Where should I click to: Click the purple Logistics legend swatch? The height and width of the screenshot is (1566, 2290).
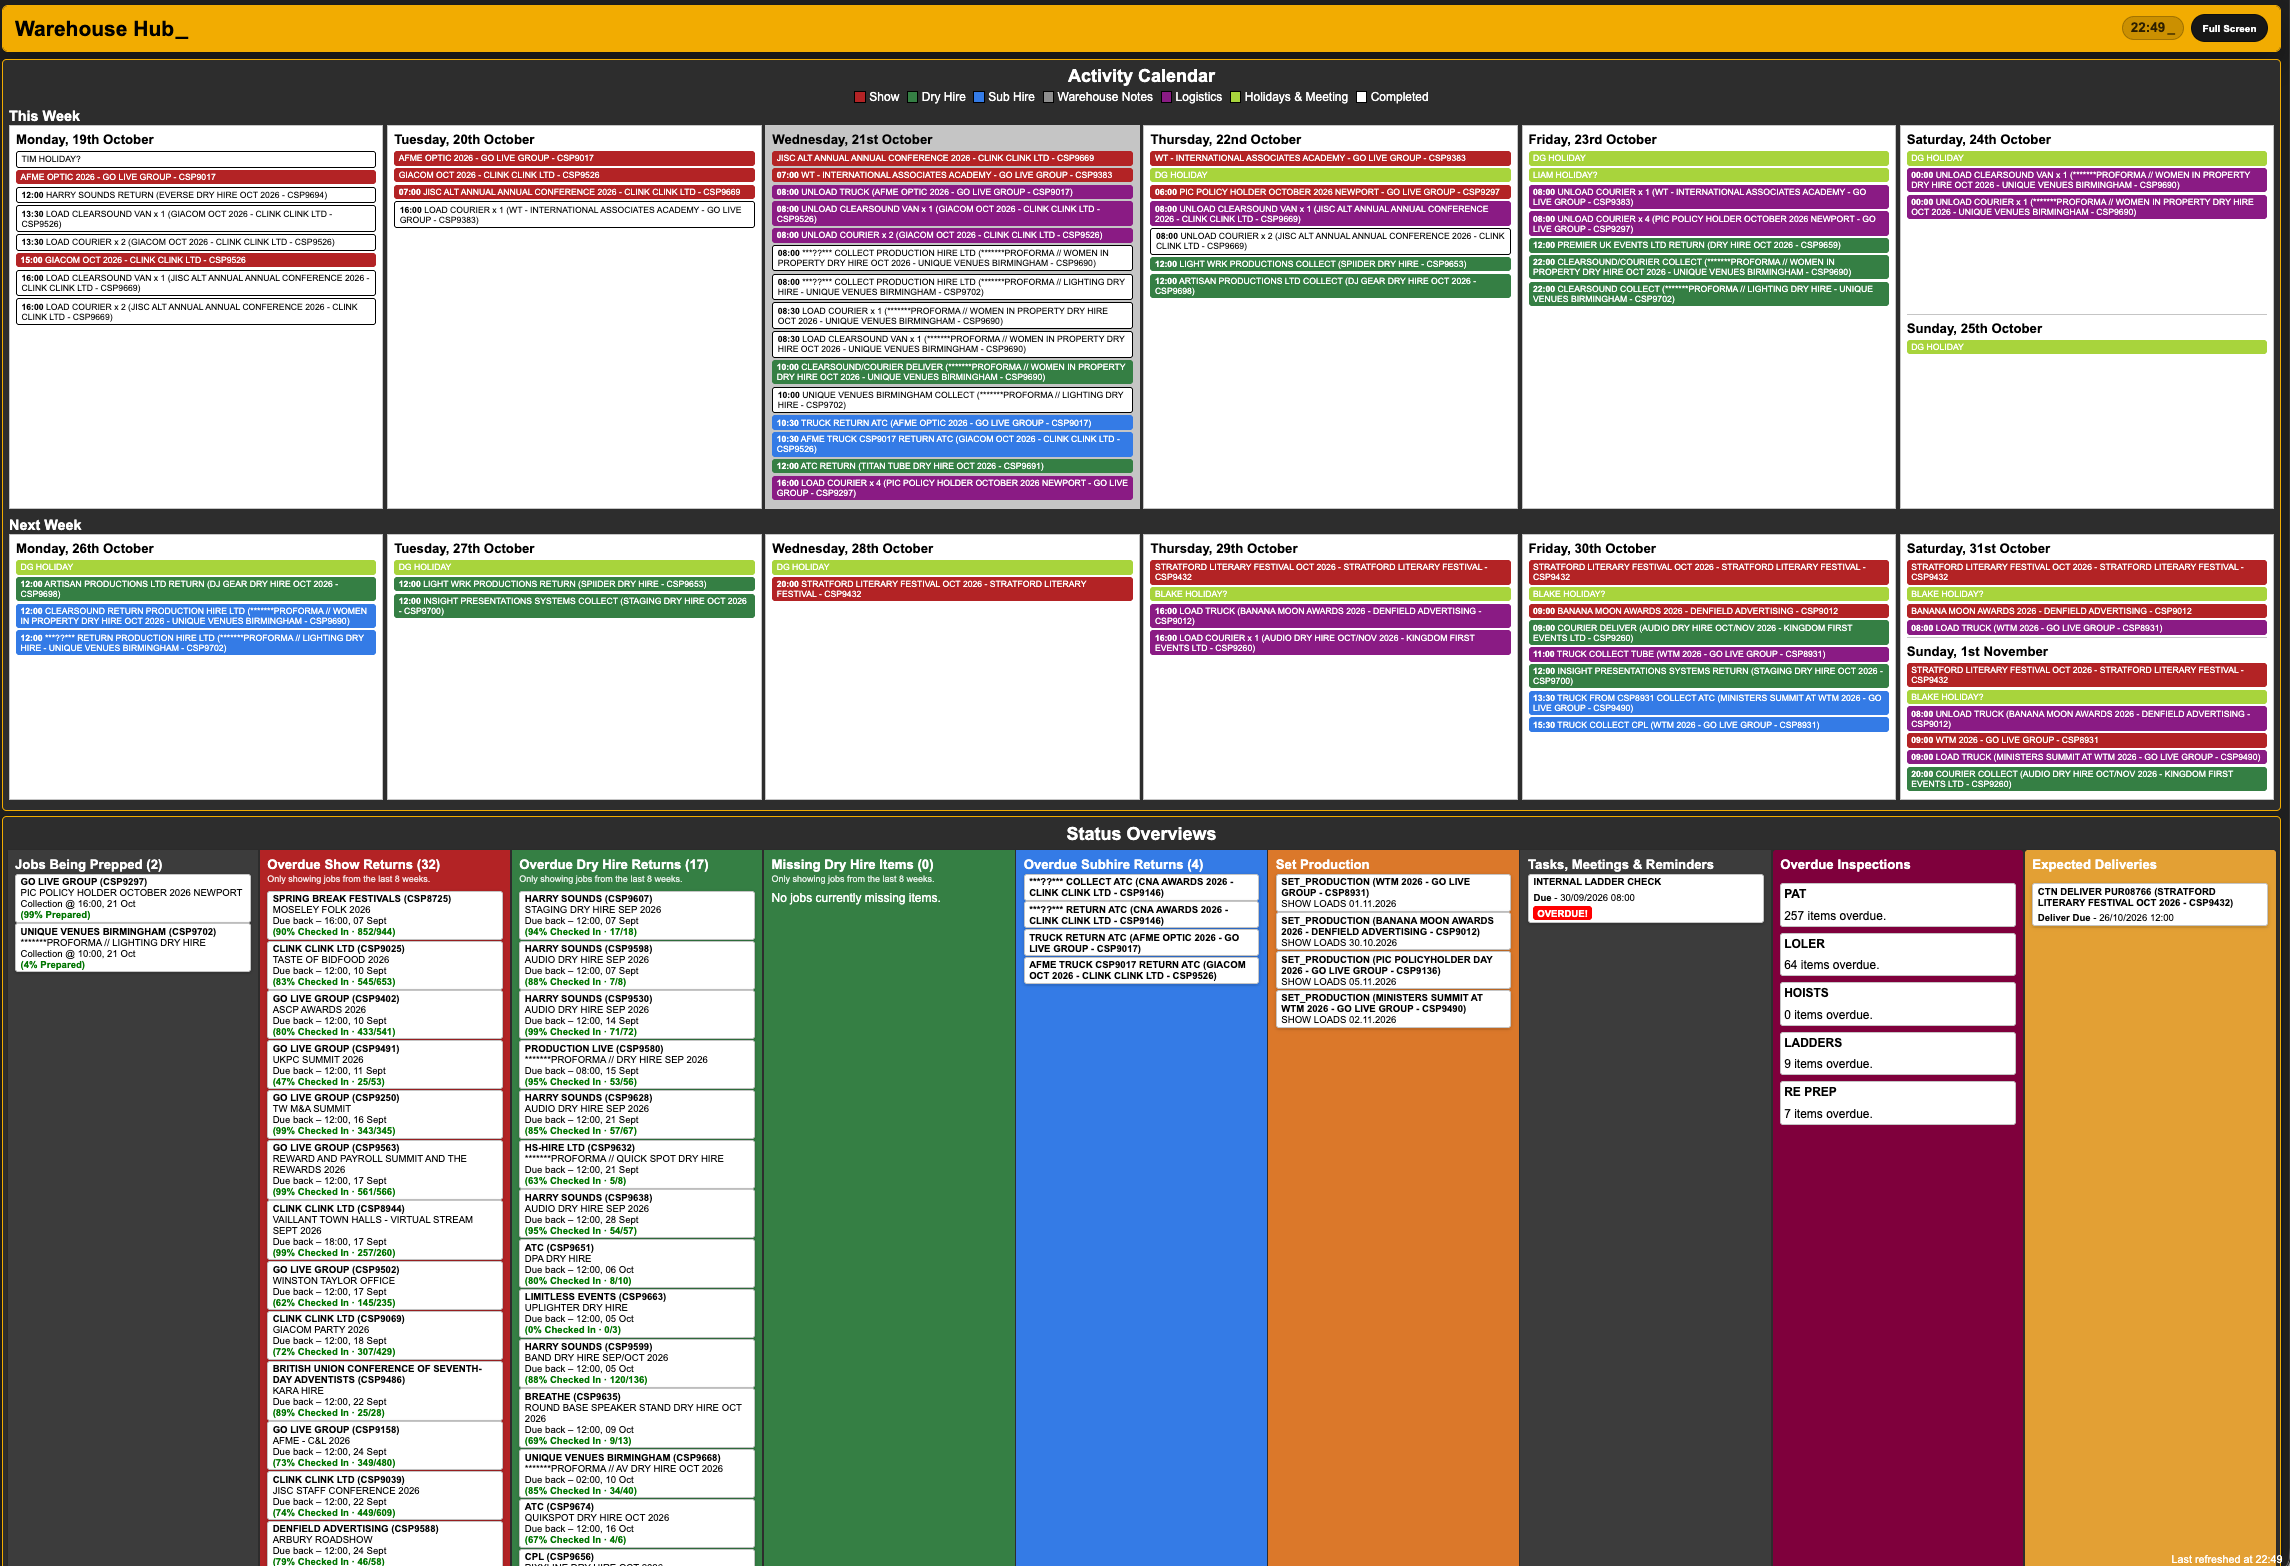(1166, 97)
